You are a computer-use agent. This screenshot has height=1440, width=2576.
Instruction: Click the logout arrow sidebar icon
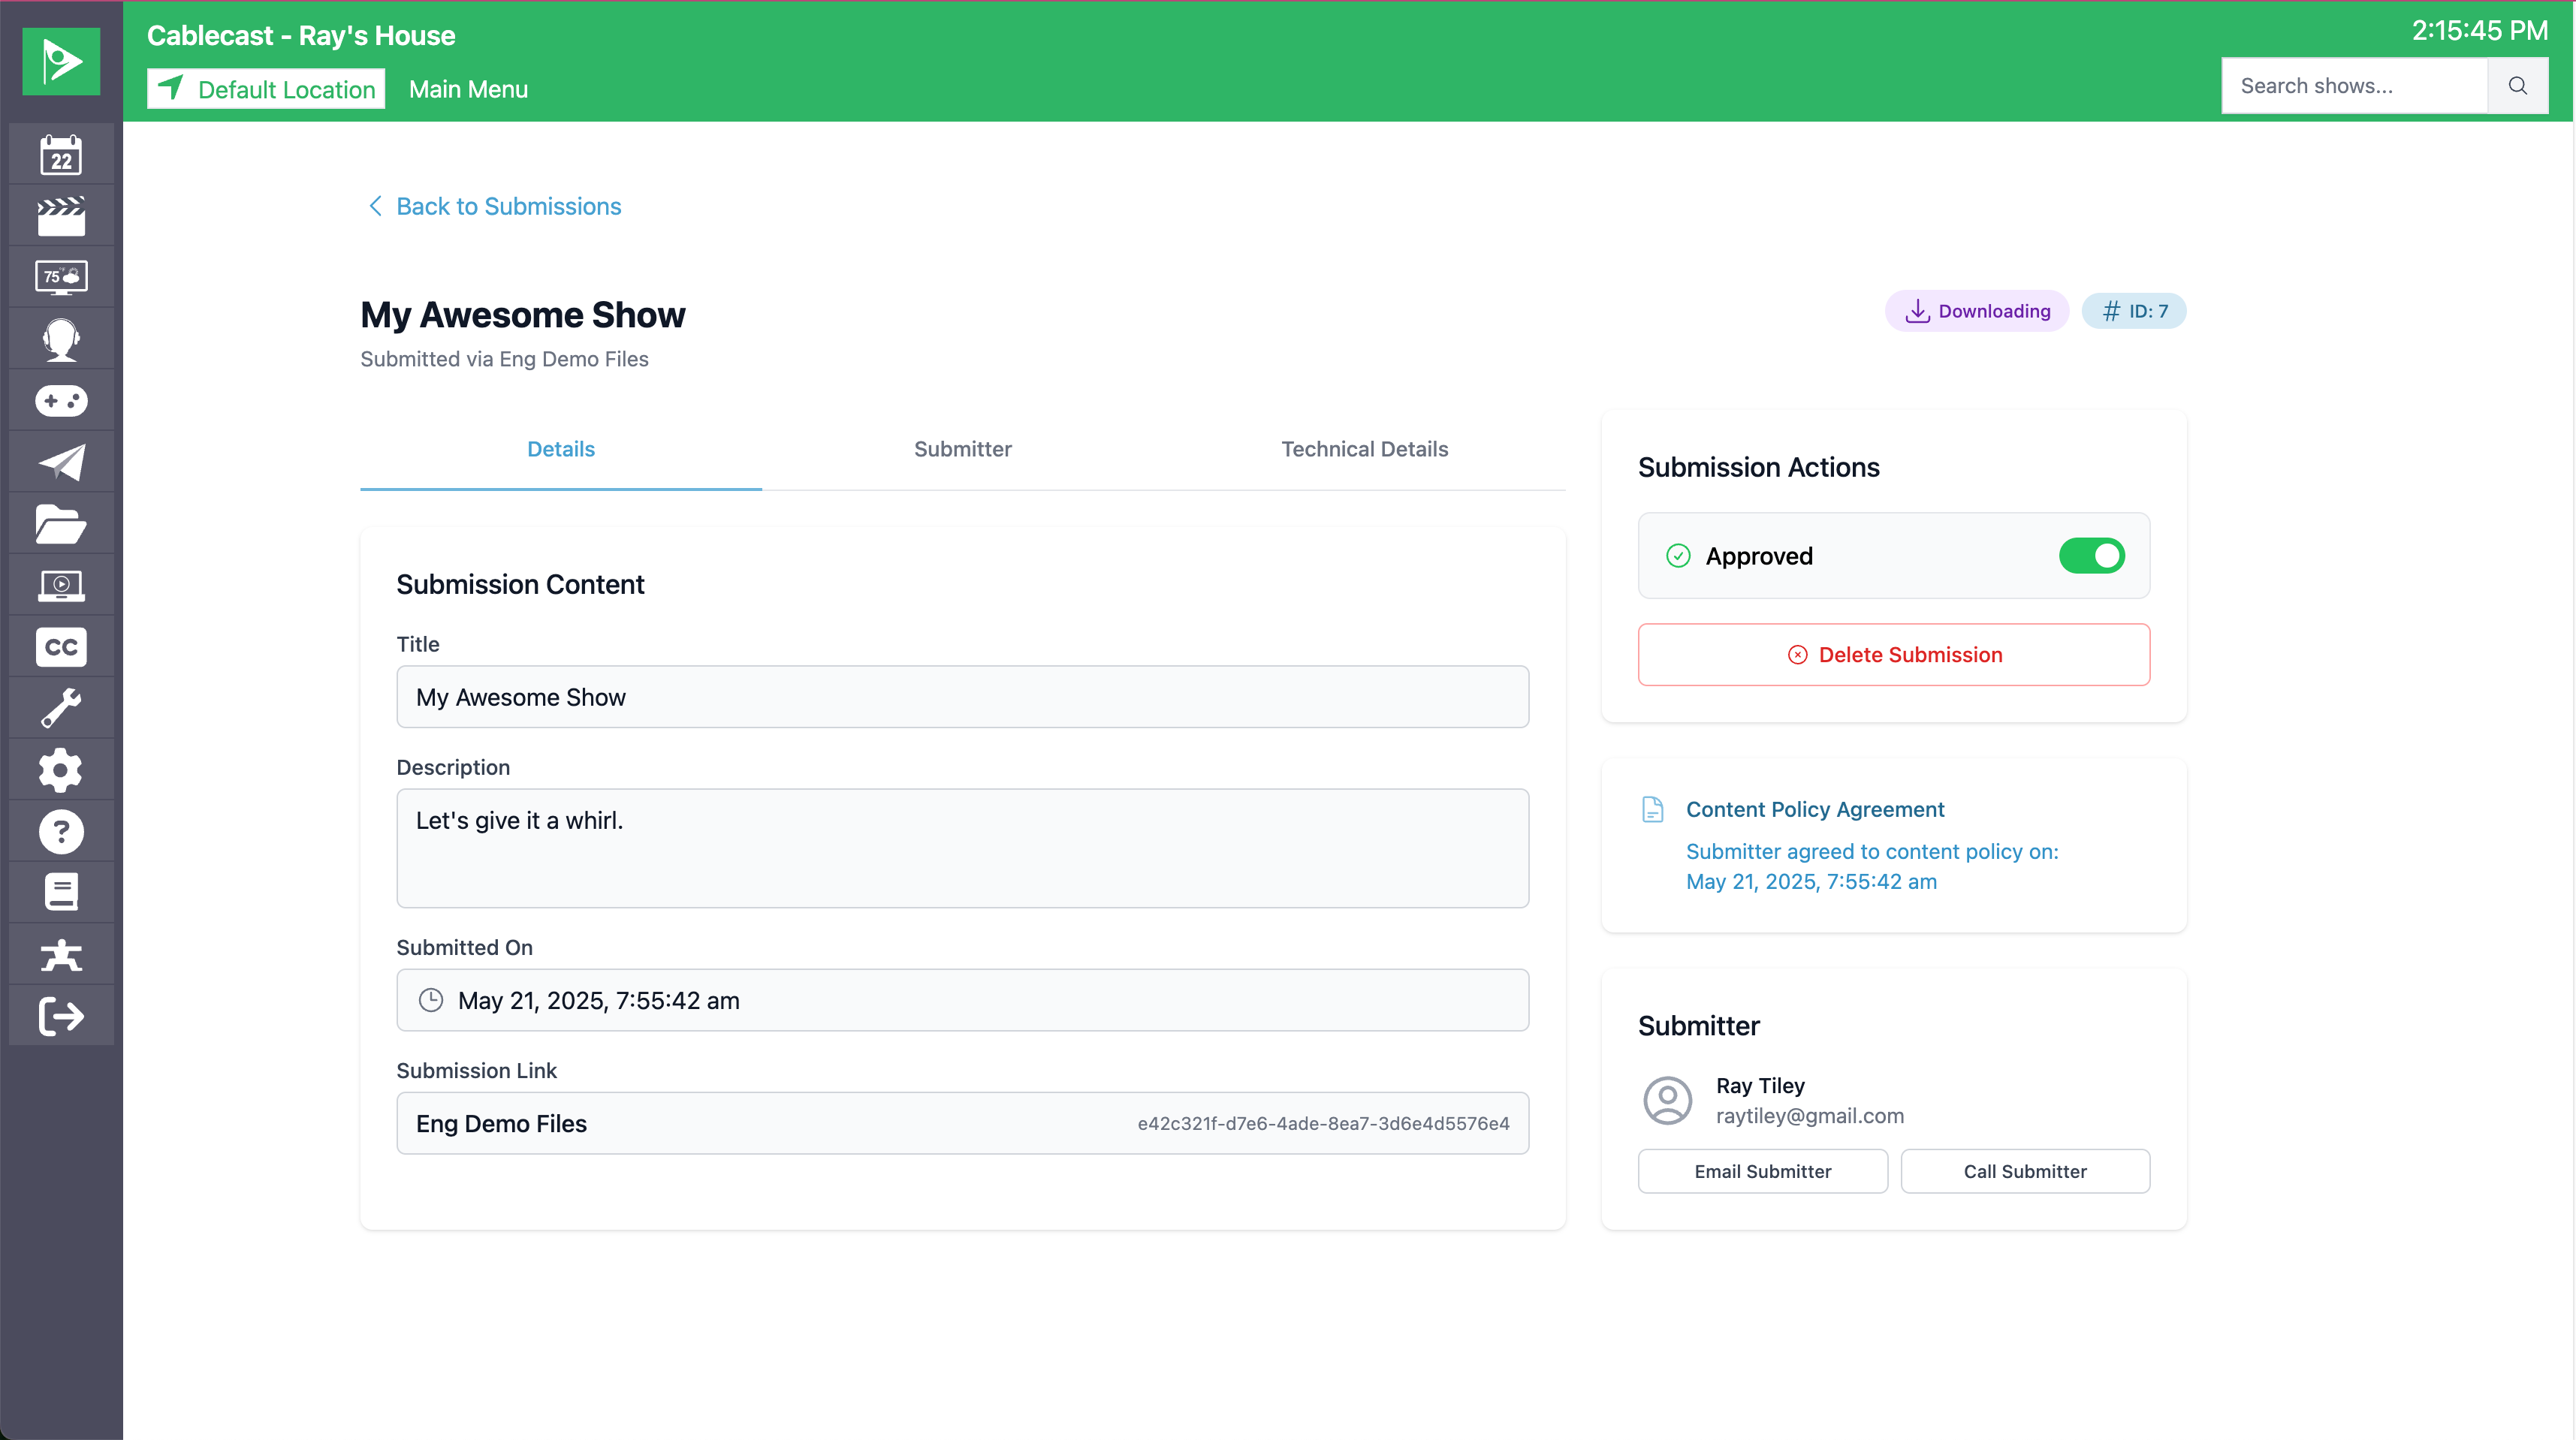click(x=61, y=1016)
